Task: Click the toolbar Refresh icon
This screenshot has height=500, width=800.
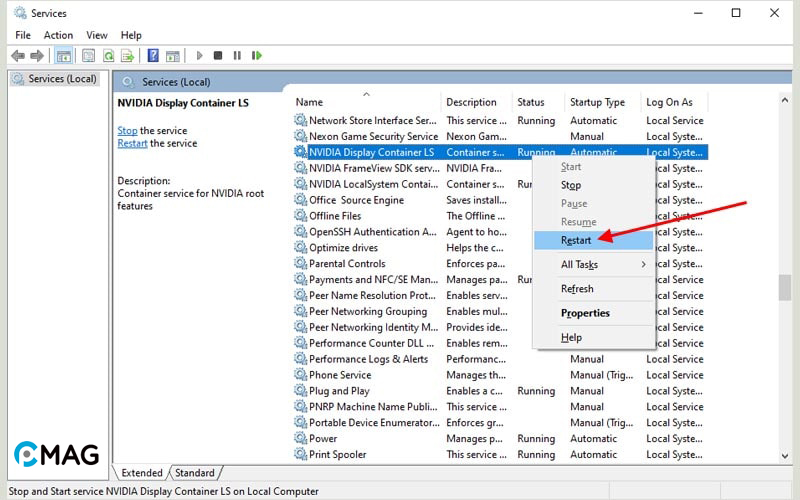Action: pos(107,56)
